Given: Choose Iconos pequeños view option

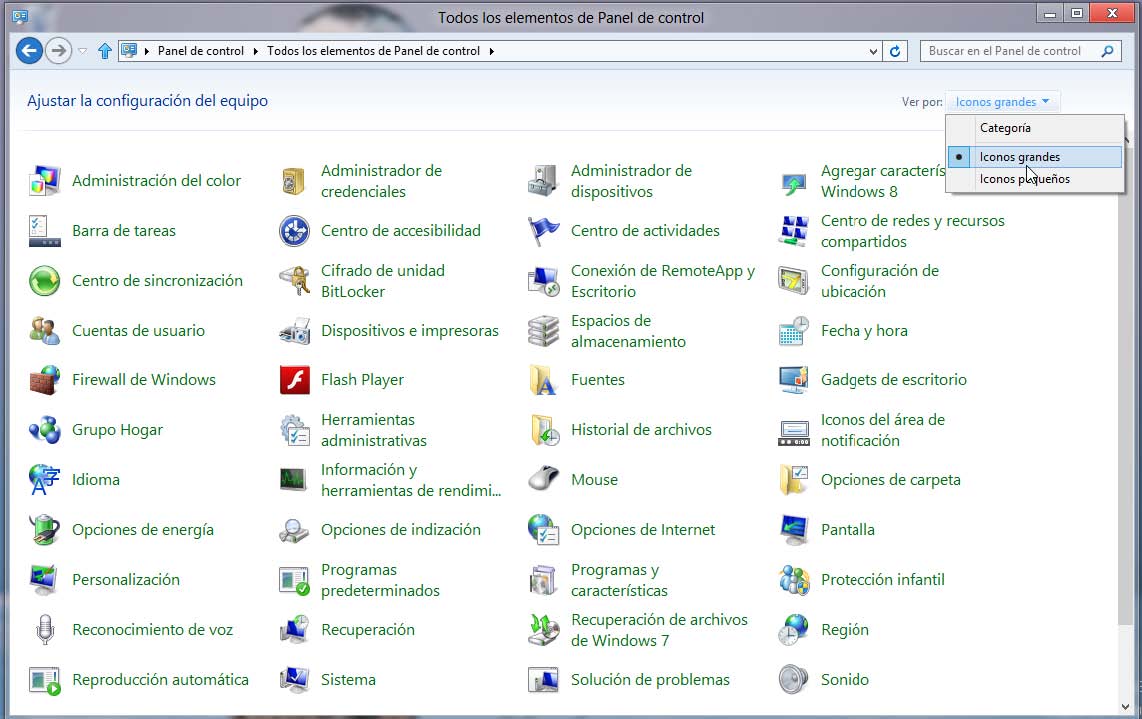Looking at the screenshot, I should (1034, 179).
